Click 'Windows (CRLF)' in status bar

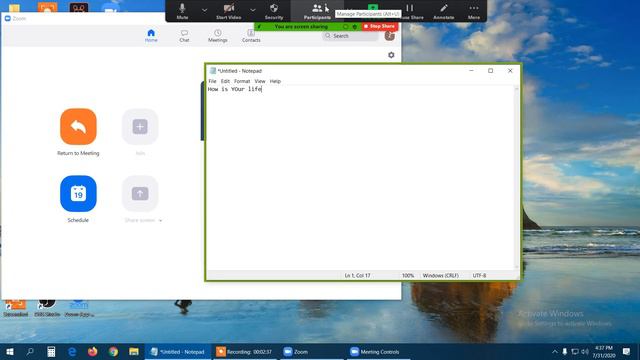(x=440, y=276)
